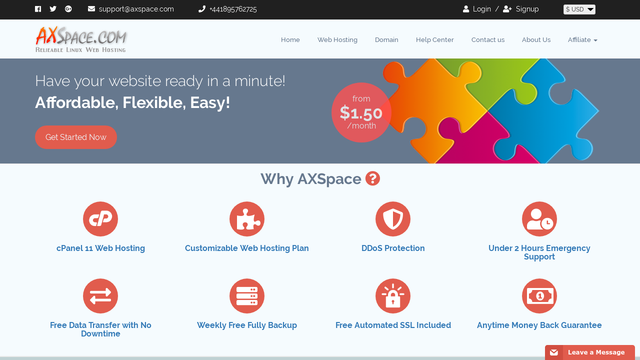Open the USD currency dropdown
Screen dimensions: 640x360
pos(579,9)
